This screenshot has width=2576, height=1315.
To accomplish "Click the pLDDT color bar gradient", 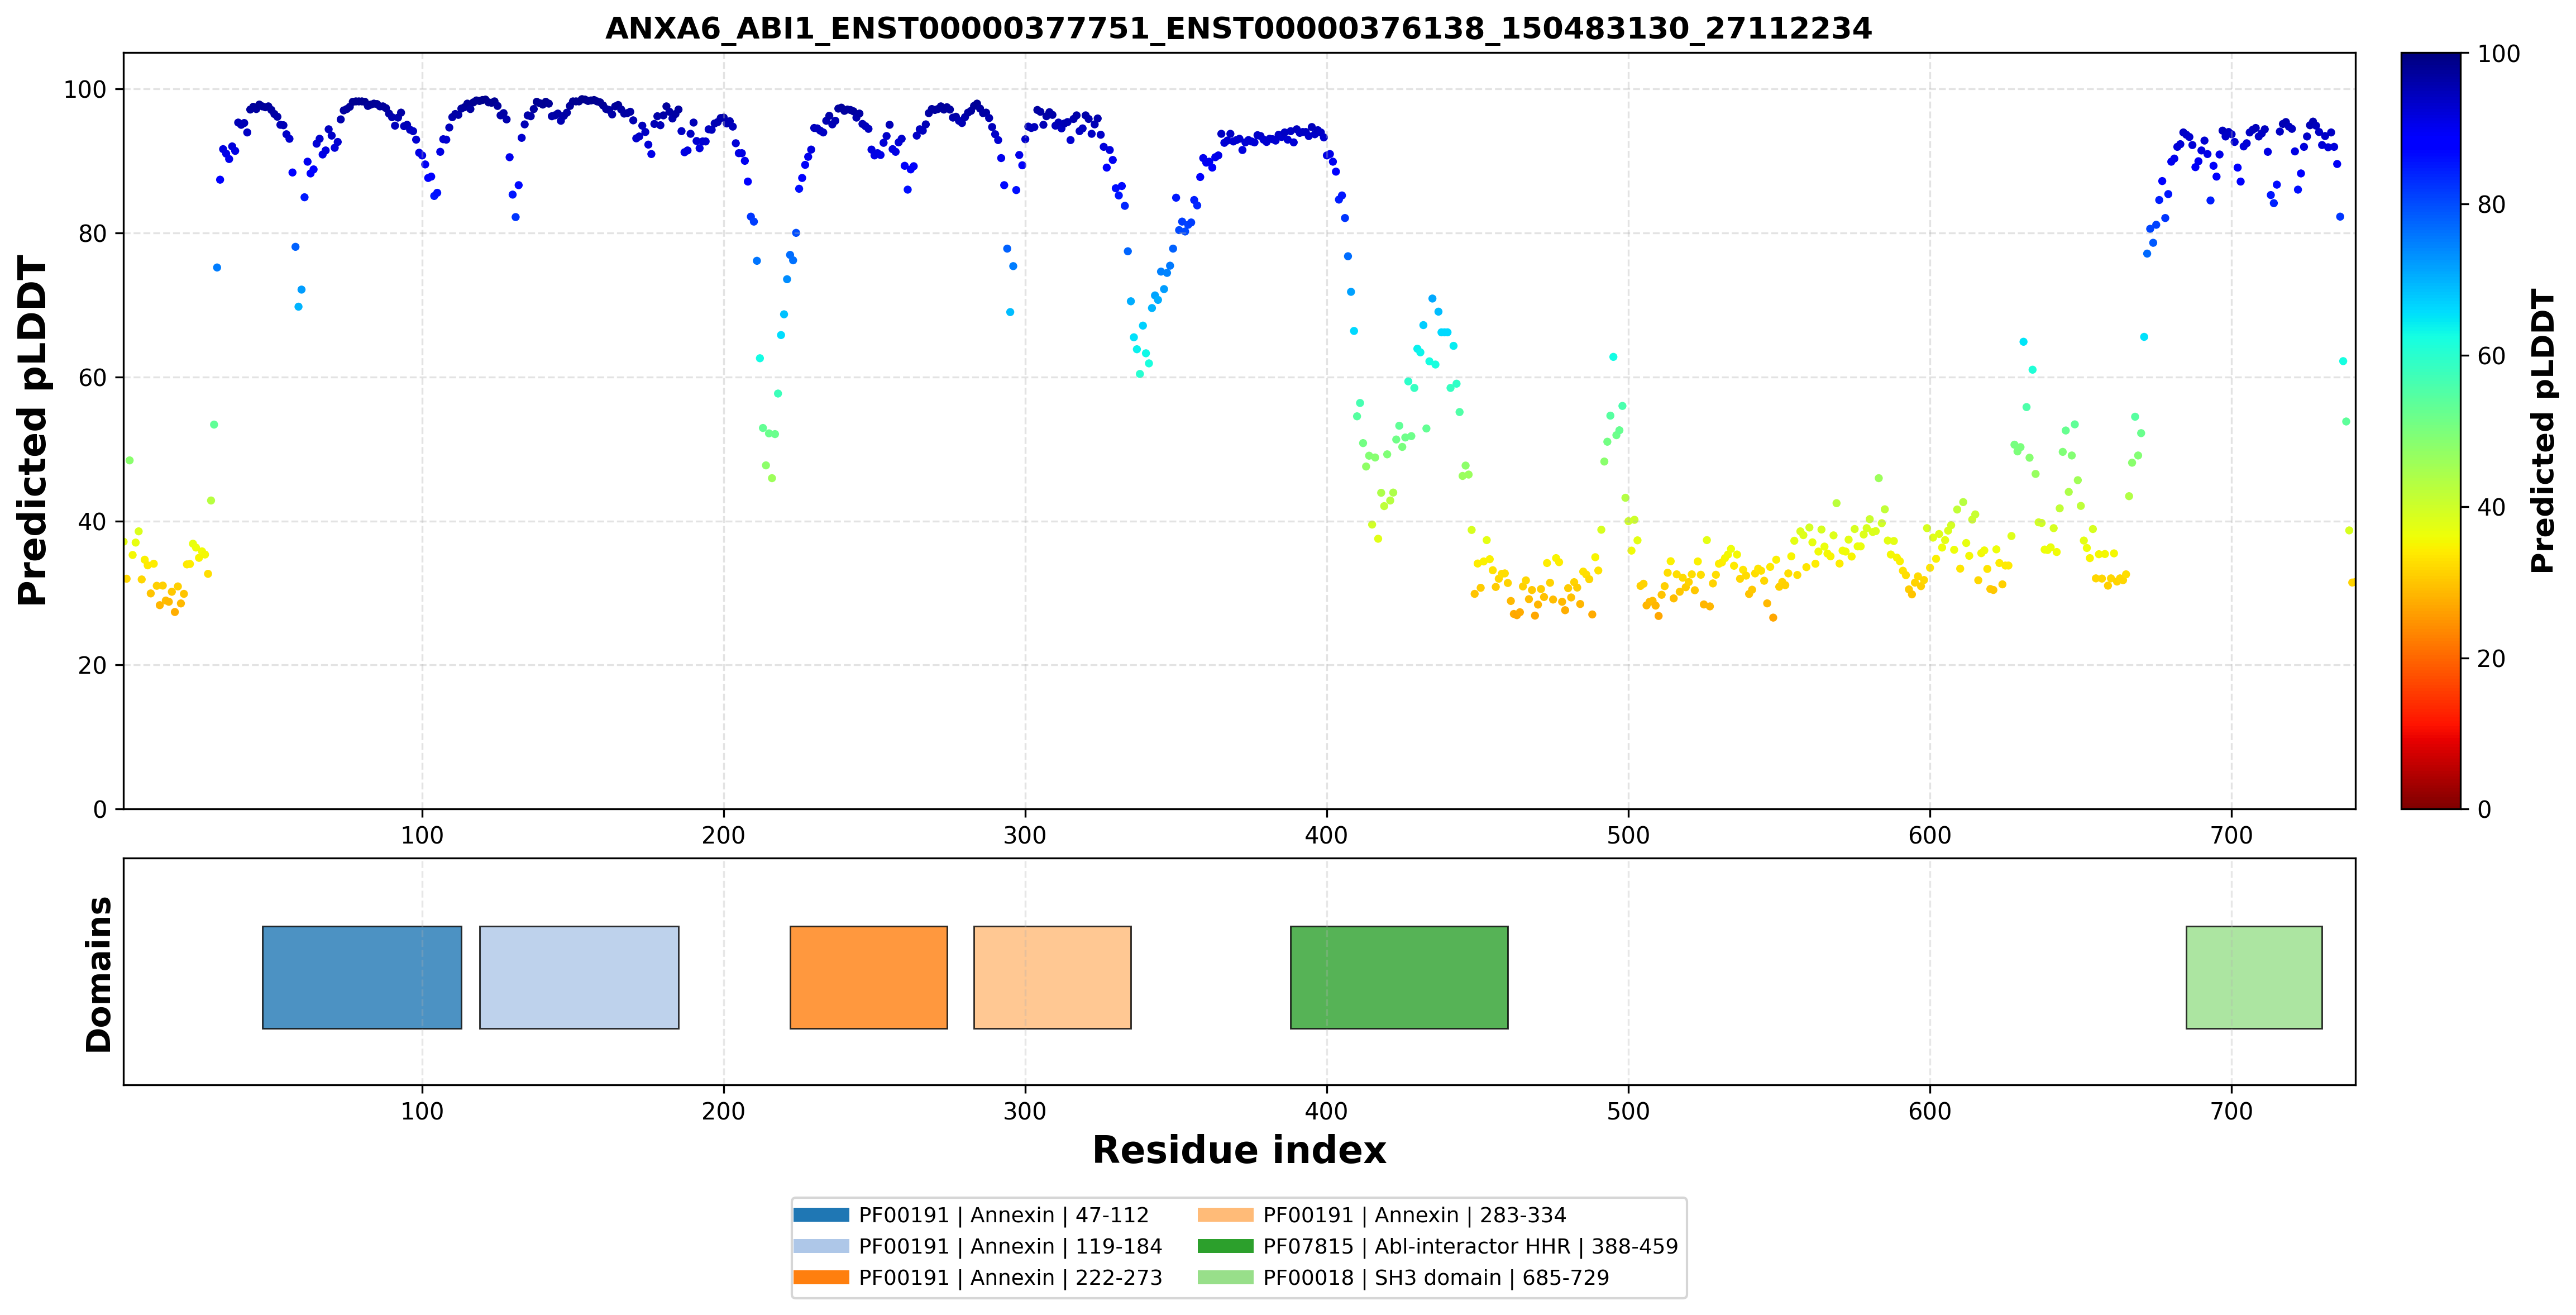I will (x=2431, y=431).
